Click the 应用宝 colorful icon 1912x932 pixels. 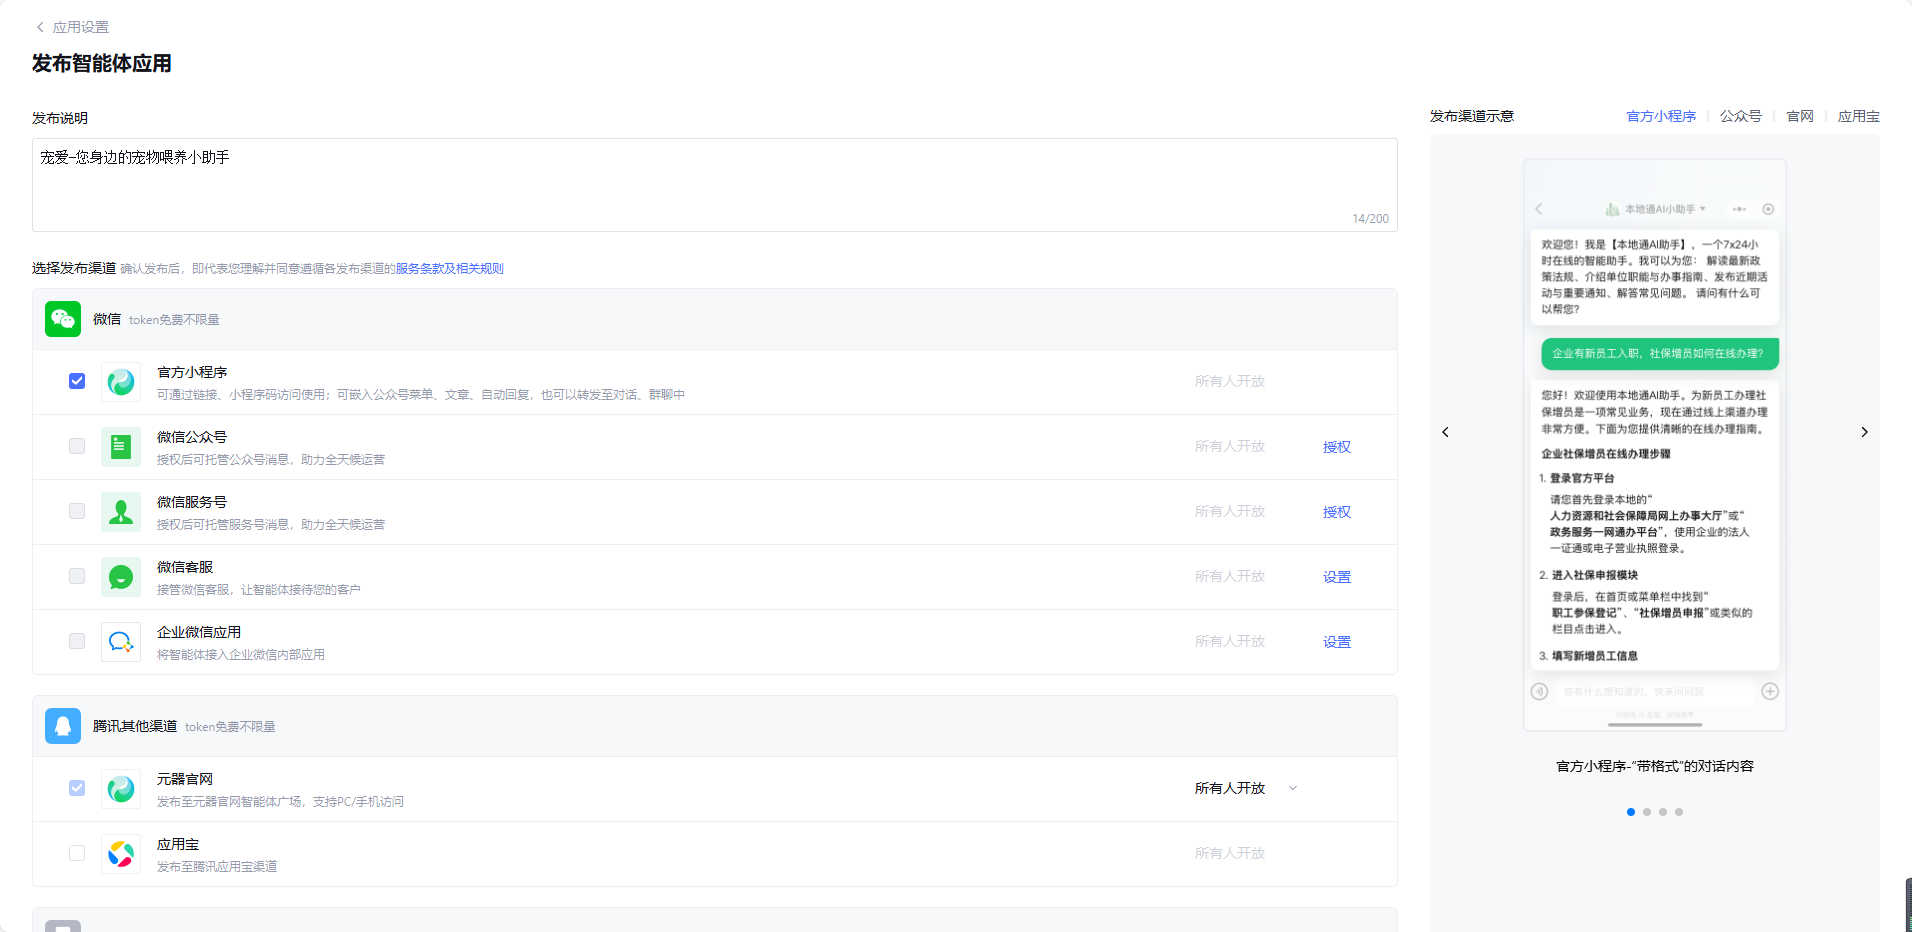[121, 854]
